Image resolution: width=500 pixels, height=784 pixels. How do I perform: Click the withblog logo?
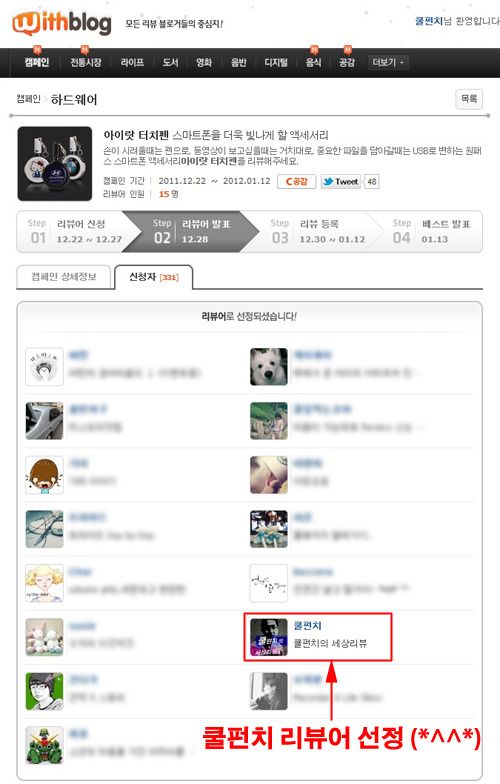click(62, 23)
